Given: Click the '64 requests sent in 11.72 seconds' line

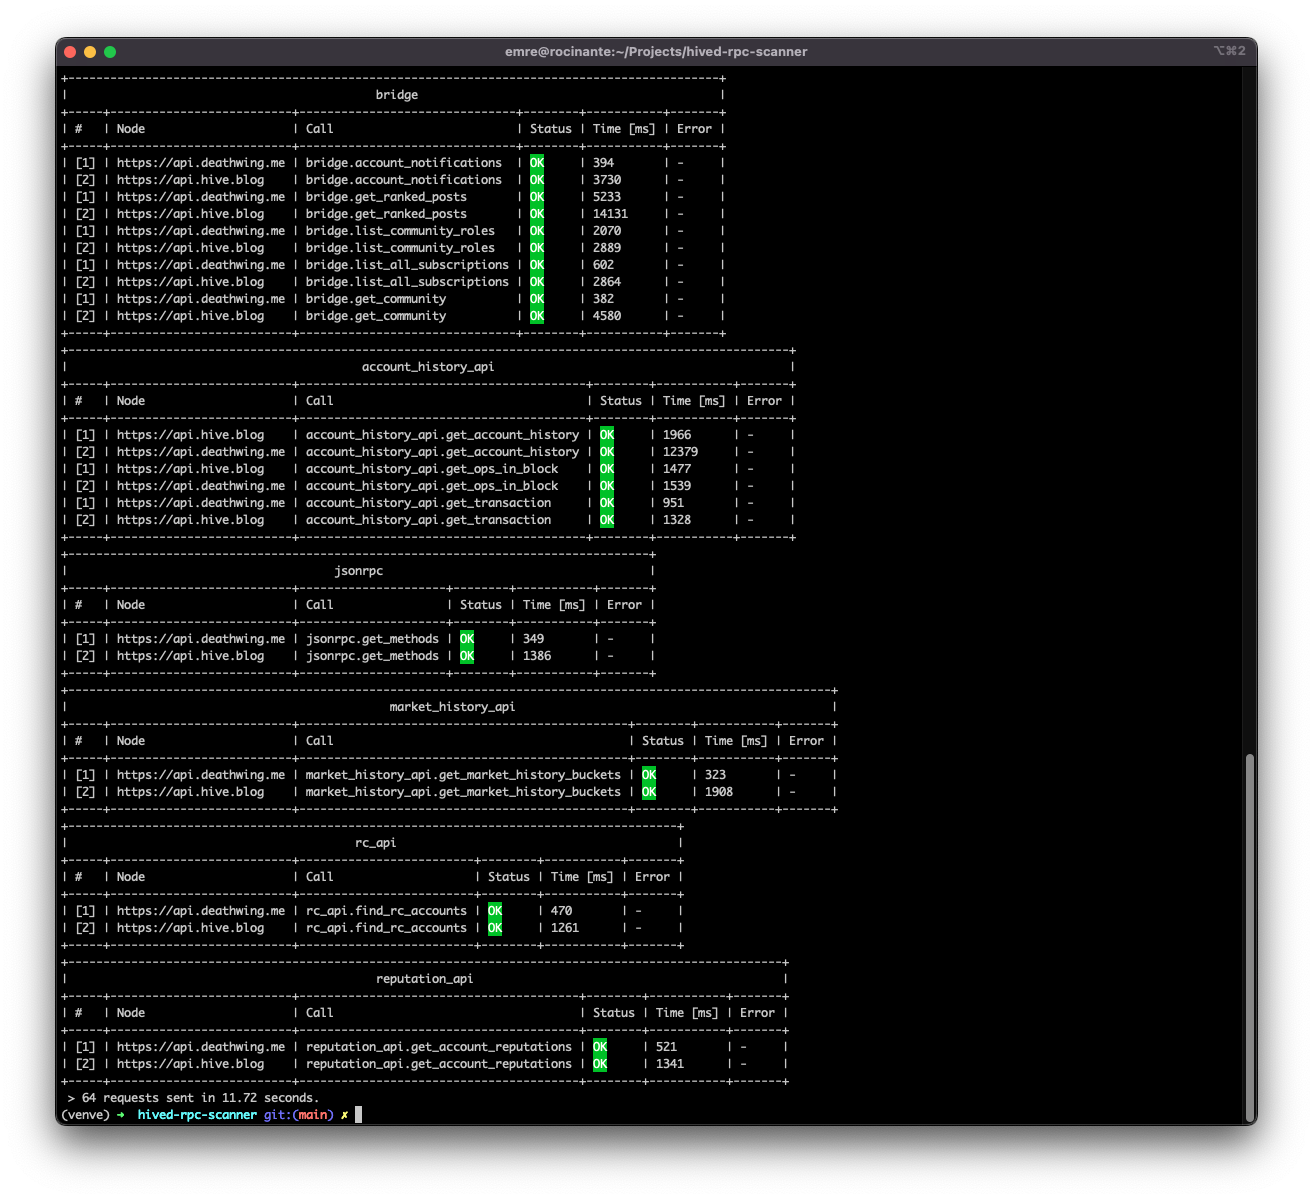Looking at the screenshot, I should click(x=193, y=1098).
